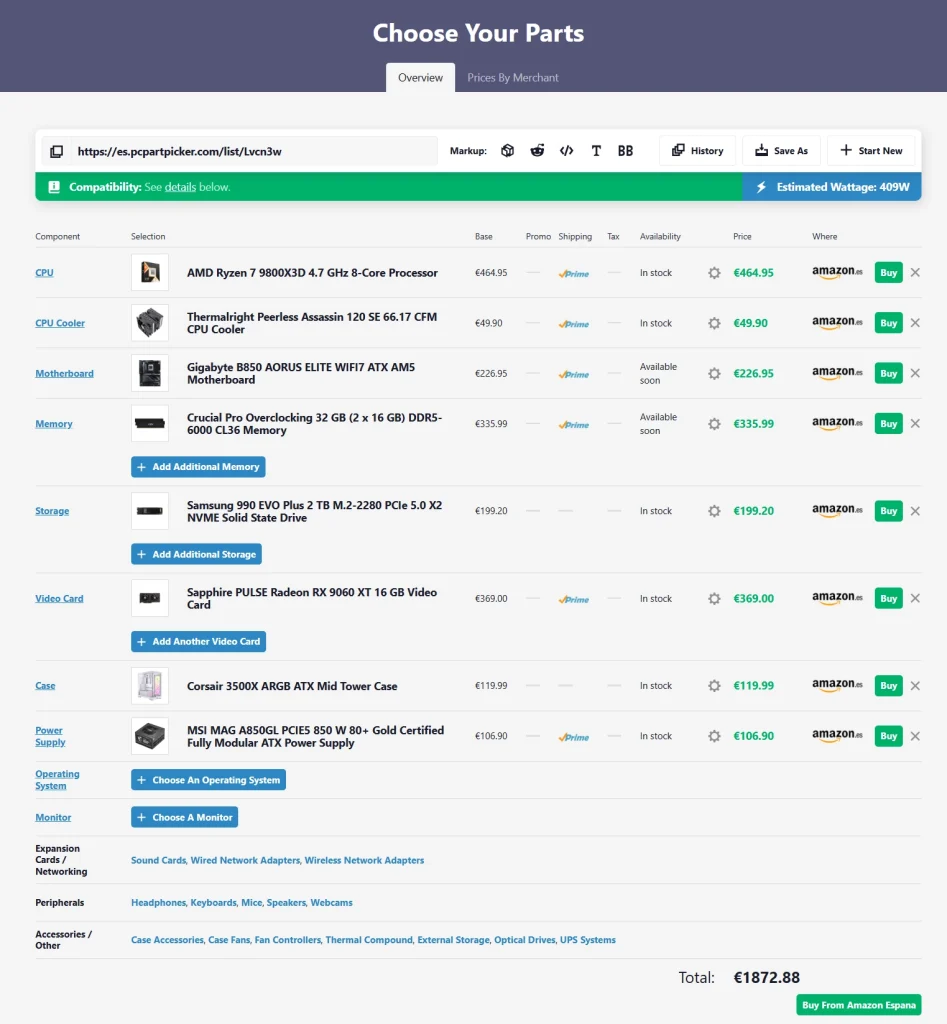The width and height of the screenshot is (947, 1024).
Task: Remove Corsair case with X
Action: [915, 686]
